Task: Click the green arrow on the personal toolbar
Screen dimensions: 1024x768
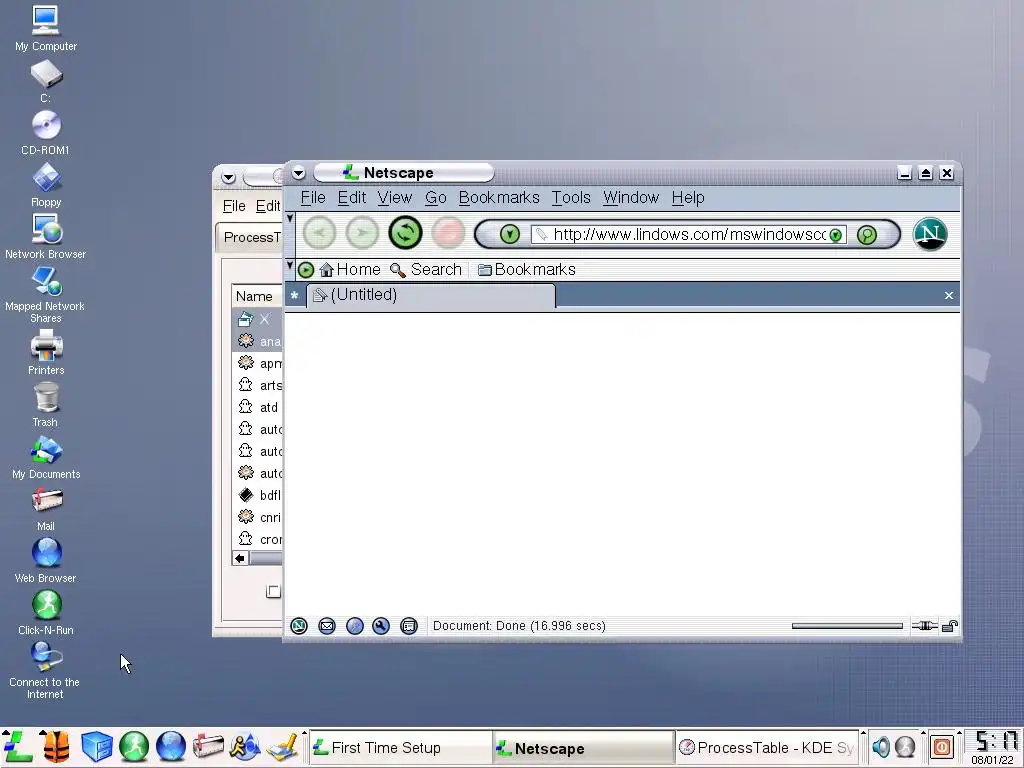Action: click(x=306, y=270)
